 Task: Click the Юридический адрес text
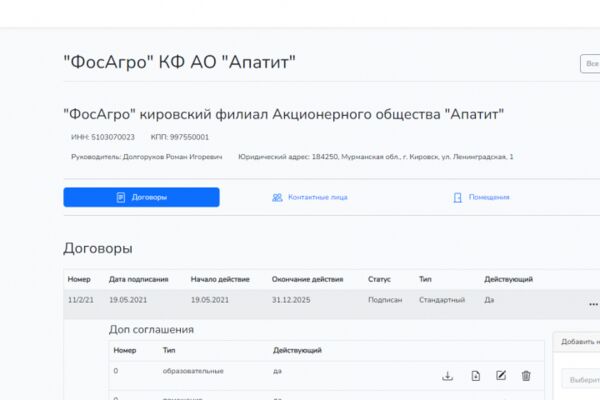[376, 157]
